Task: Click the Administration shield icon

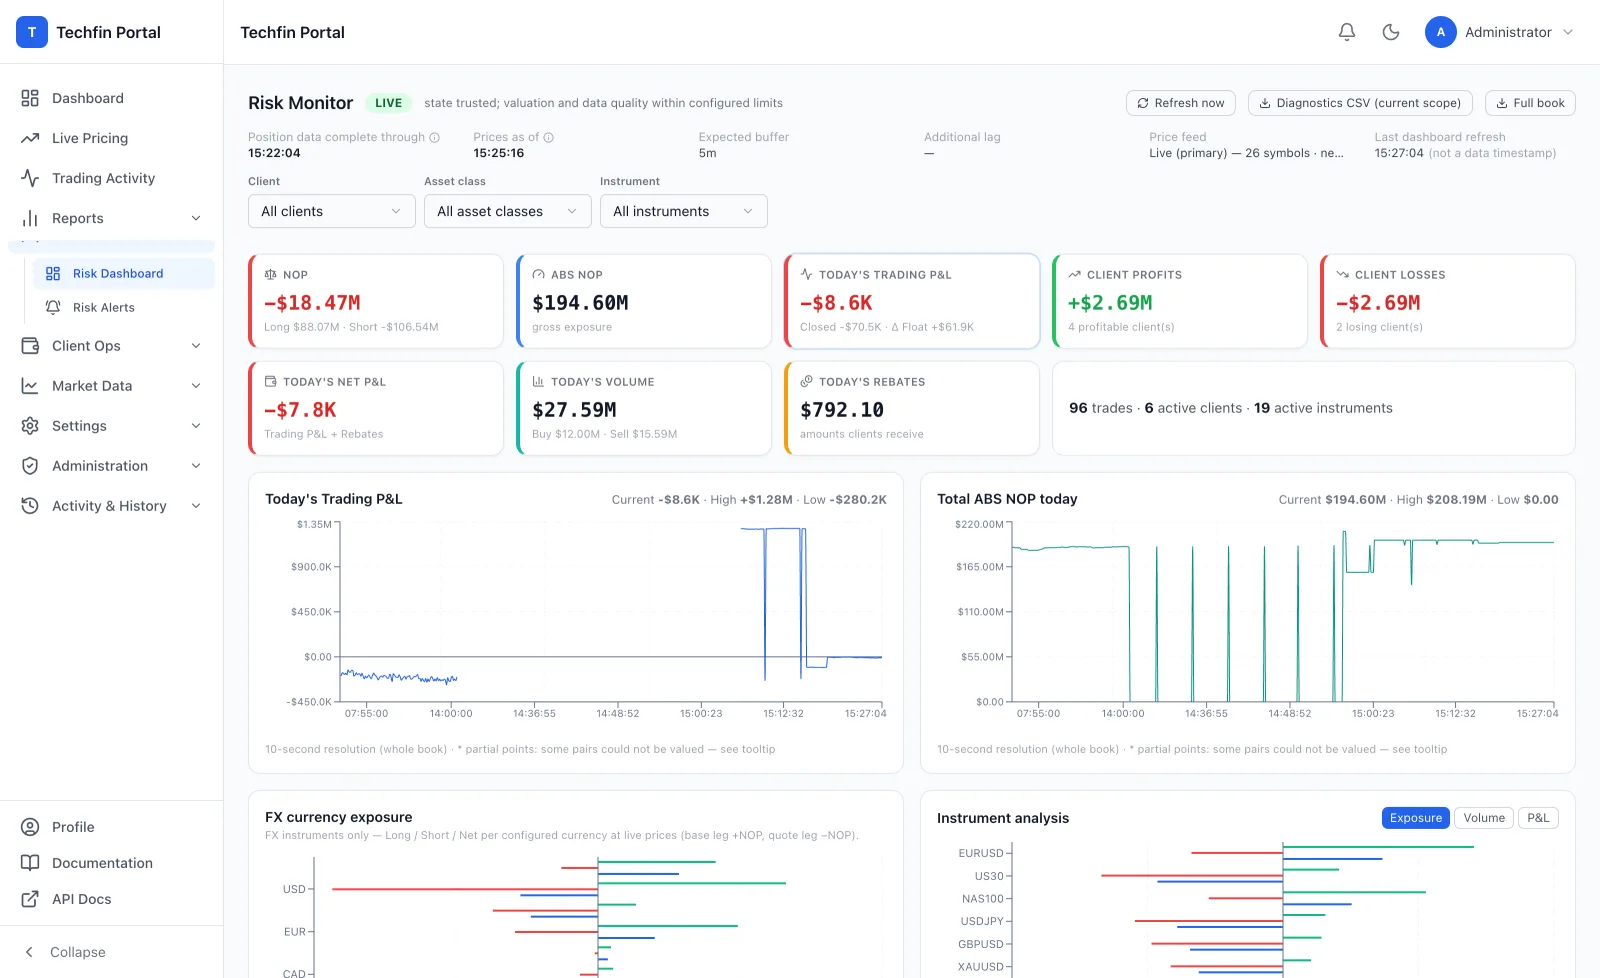Action: [x=30, y=466]
